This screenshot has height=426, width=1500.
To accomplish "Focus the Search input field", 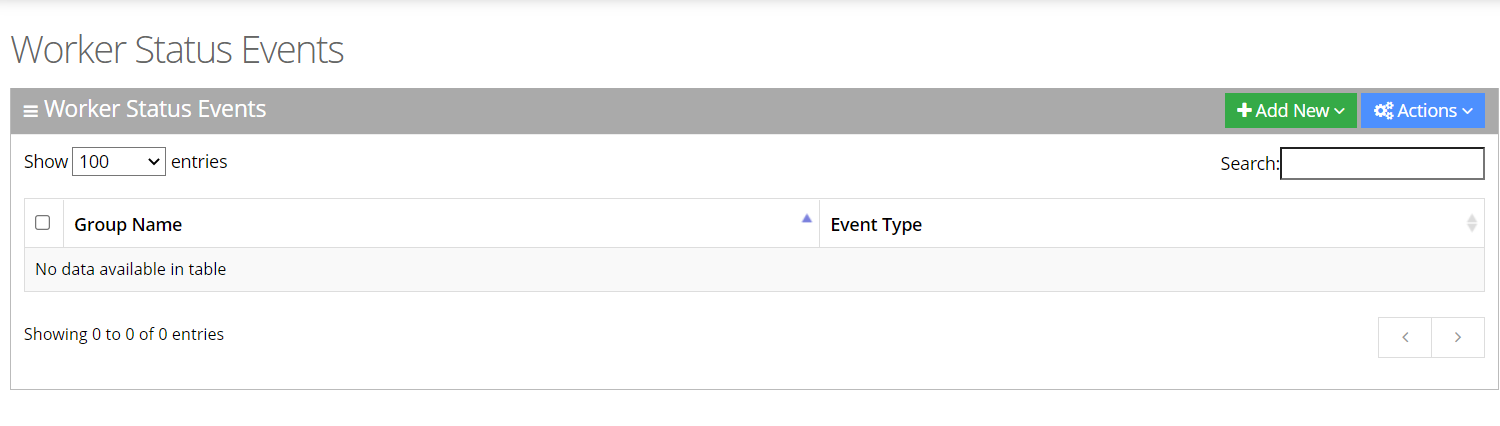I will coord(1382,163).
